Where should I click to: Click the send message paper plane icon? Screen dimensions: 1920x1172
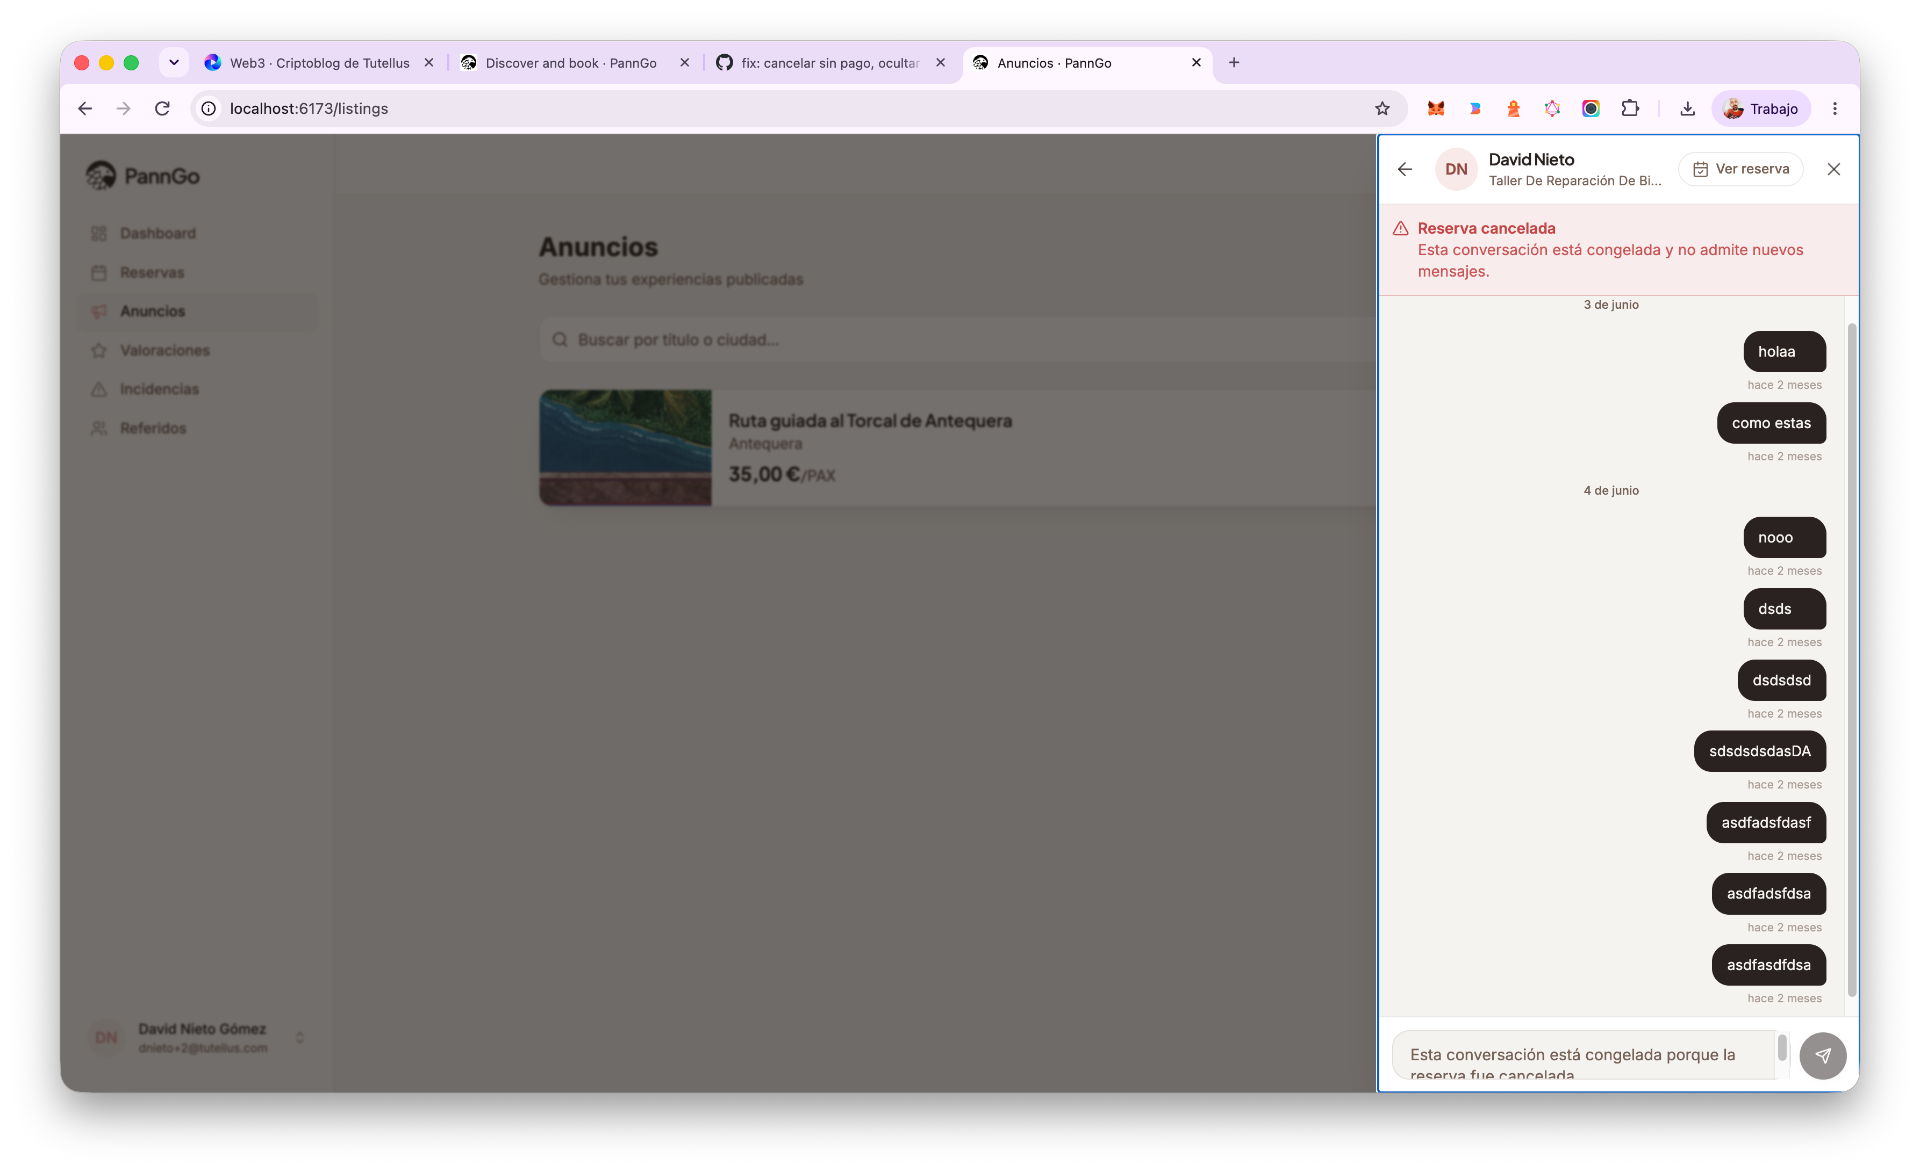tap(1823, 1056)
